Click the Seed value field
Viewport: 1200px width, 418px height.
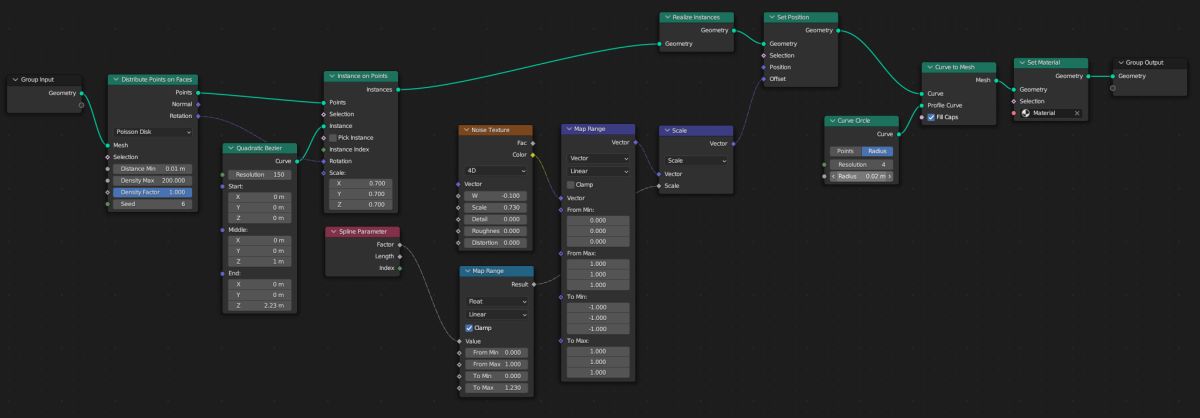pos(152,204)
